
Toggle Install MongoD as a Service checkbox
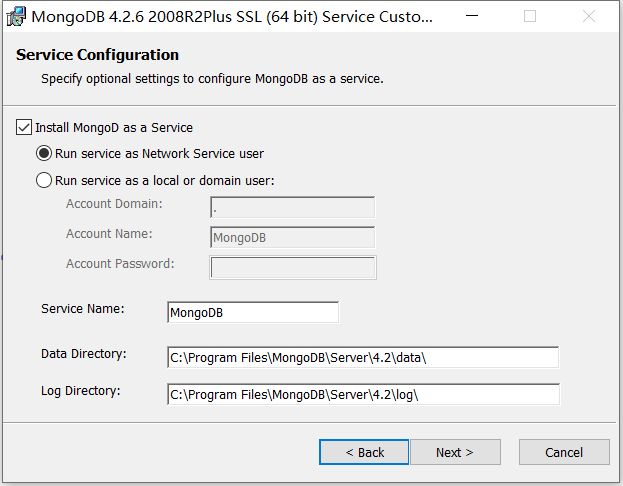24,128
